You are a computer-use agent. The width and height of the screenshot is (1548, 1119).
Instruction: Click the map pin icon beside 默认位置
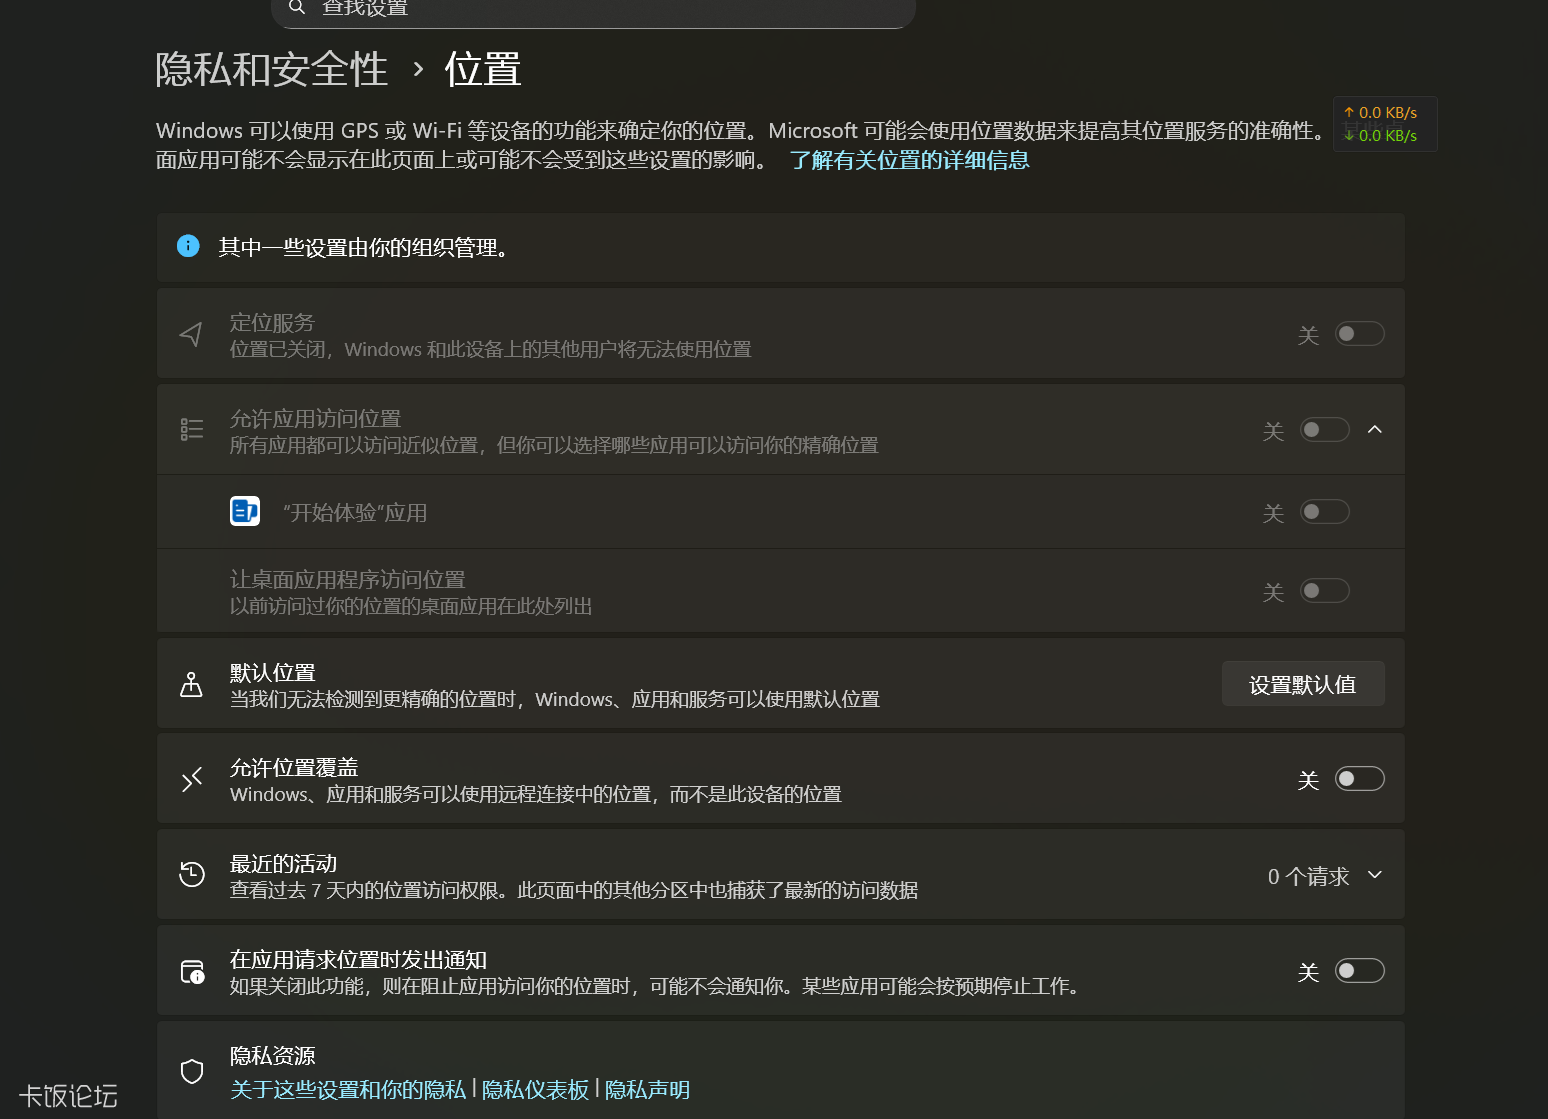point(191,684)
